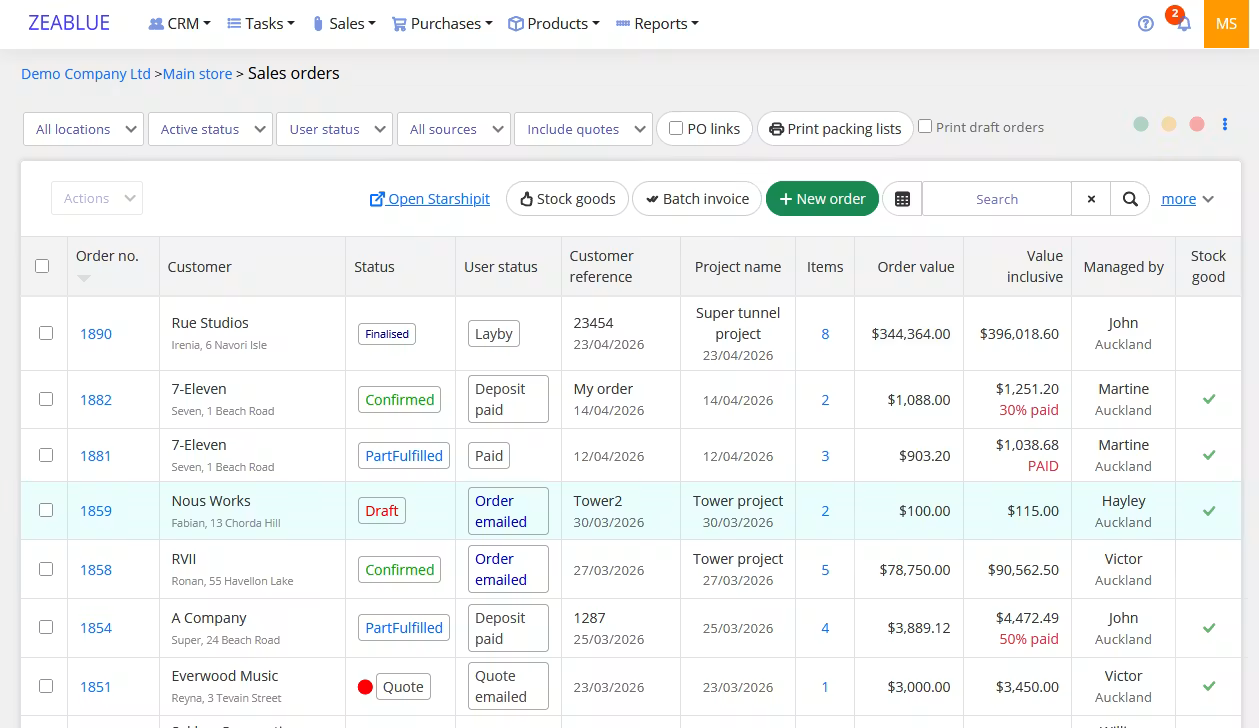1259x728 pixels.
Task: Open order number 1890
Action: point(96,334)
